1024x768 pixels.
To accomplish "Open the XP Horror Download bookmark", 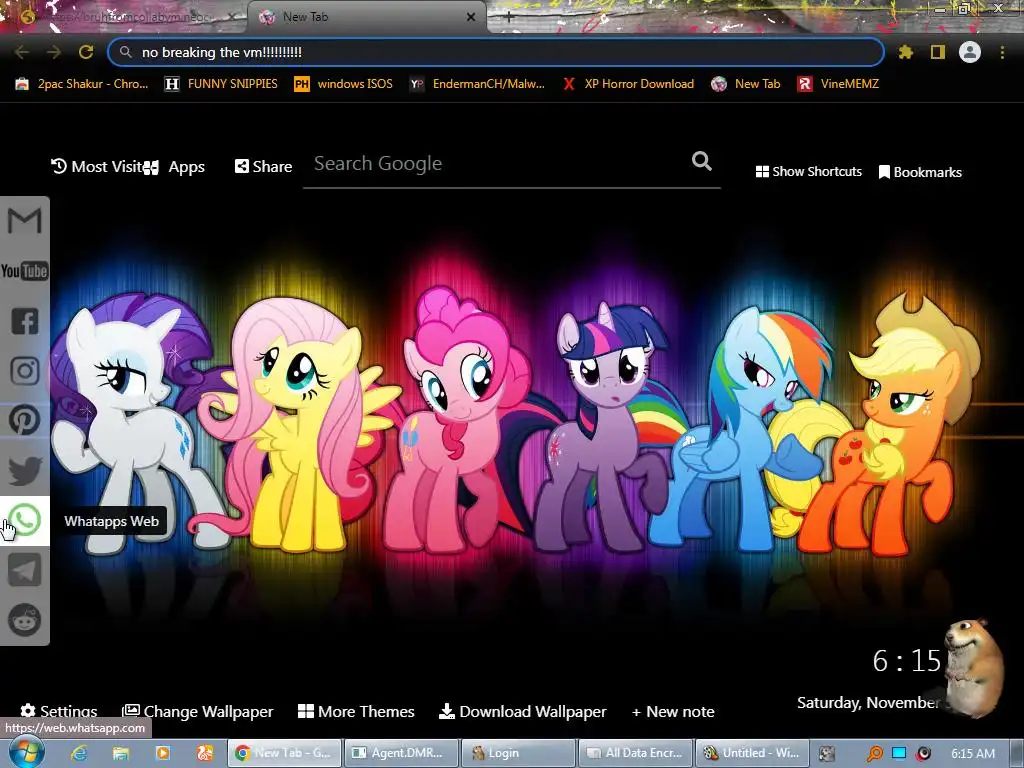I will (x=628, y=84).
